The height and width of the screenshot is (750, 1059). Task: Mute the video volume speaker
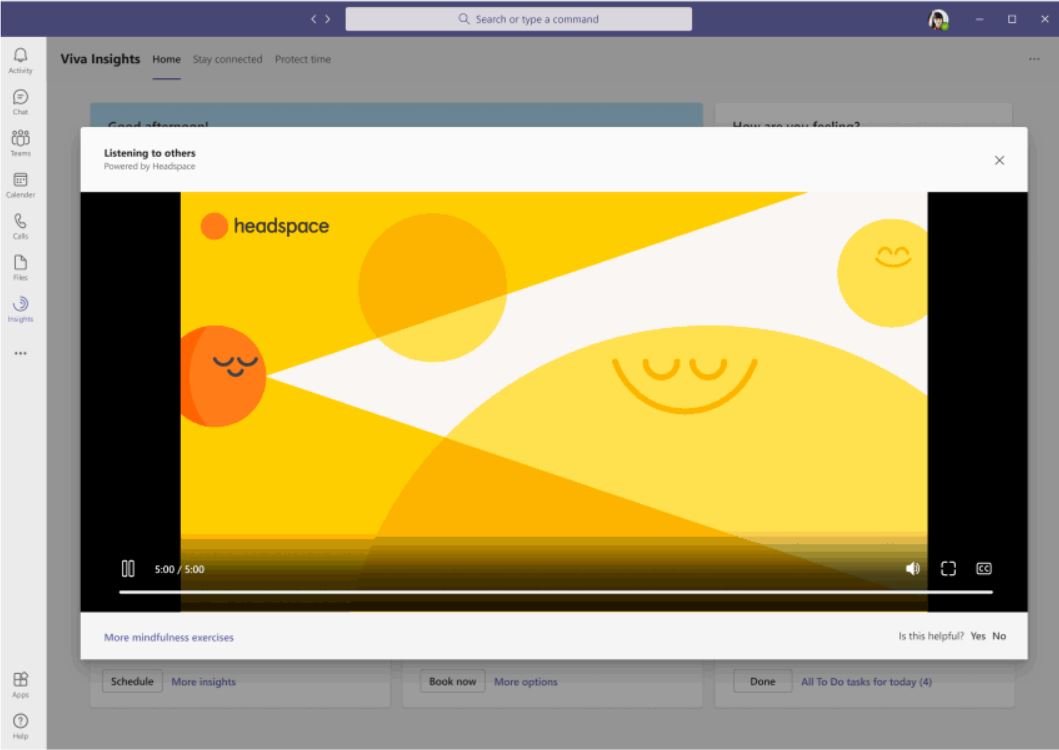[912, 569]
